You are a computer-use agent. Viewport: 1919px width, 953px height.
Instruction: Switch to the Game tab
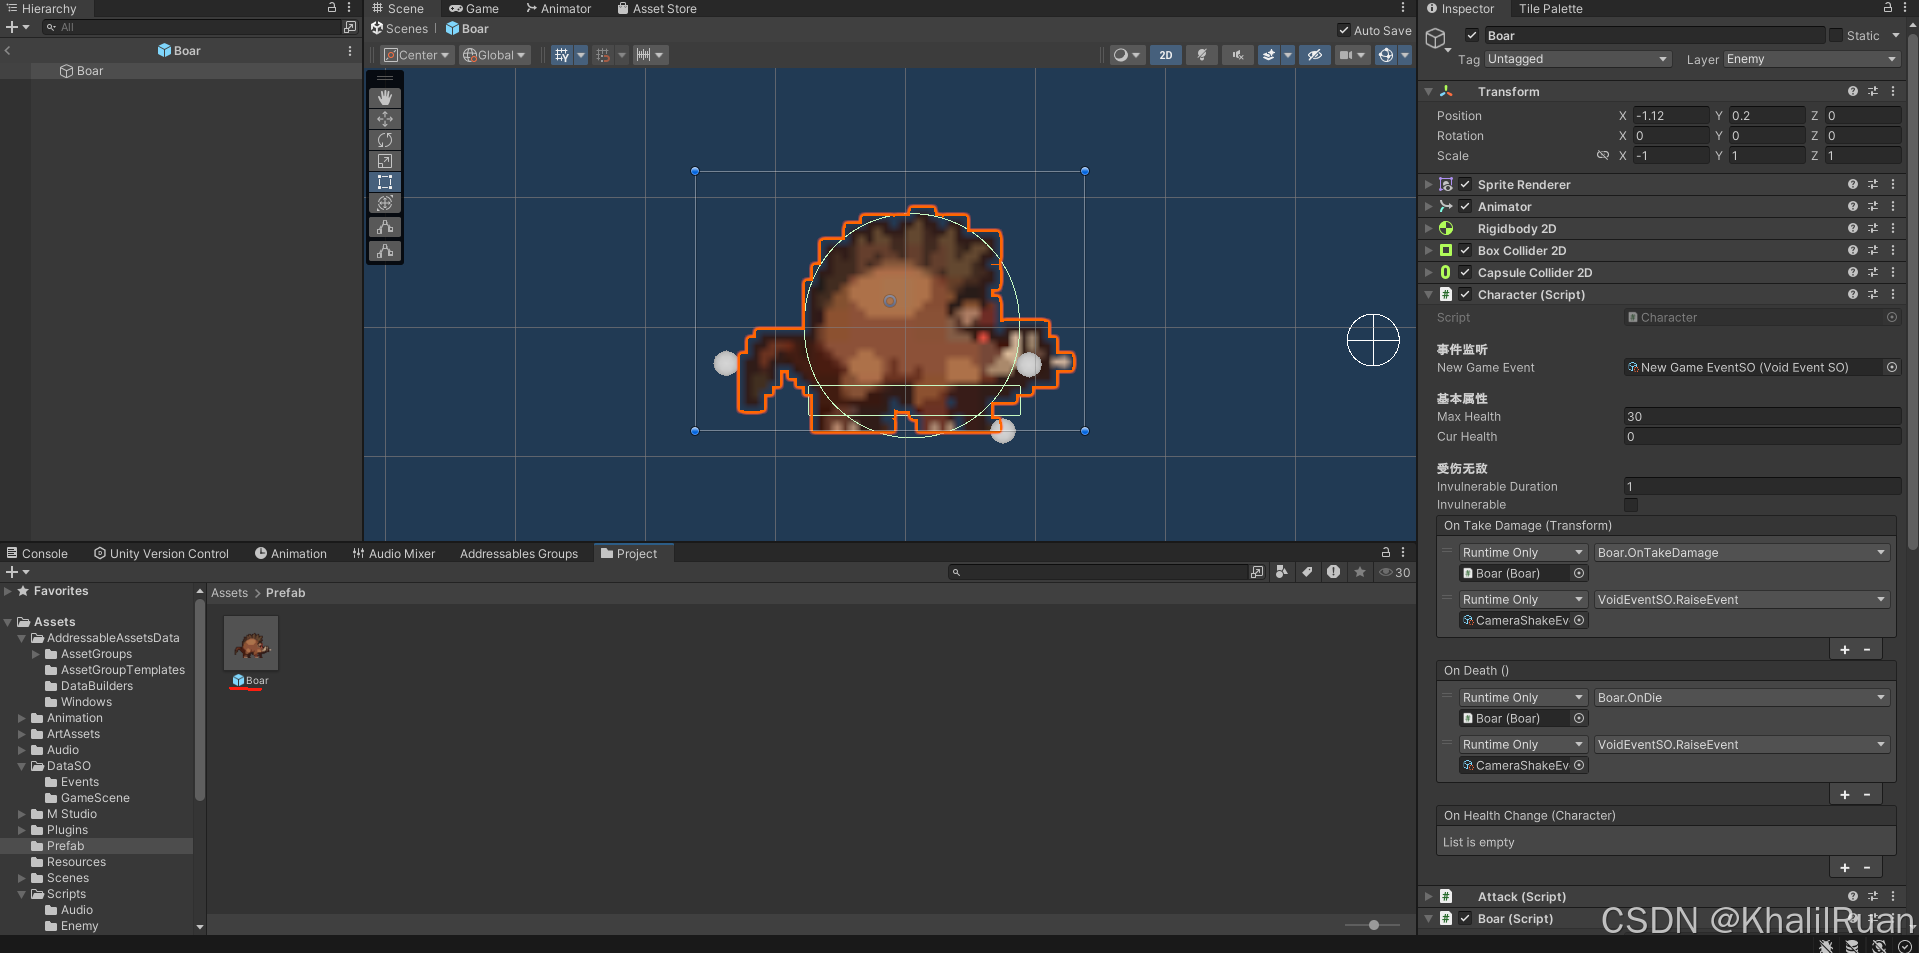pyautogui.click(x=473, y=8)
